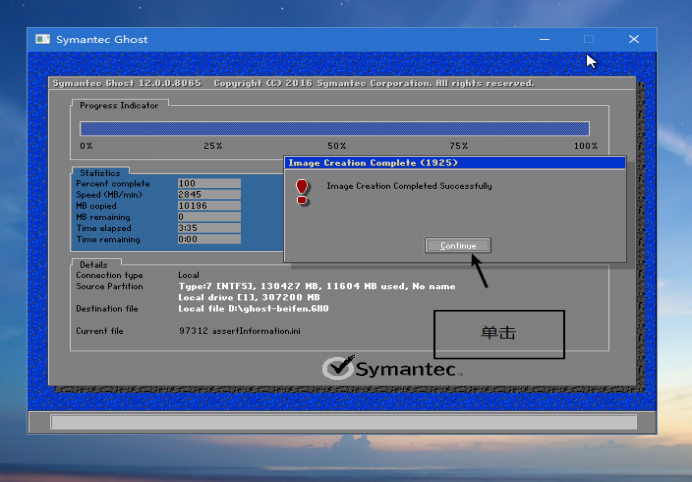Click the Percent complete value 100
The width and height of the screenshot is (692, 482).
(x=209, y=183)
